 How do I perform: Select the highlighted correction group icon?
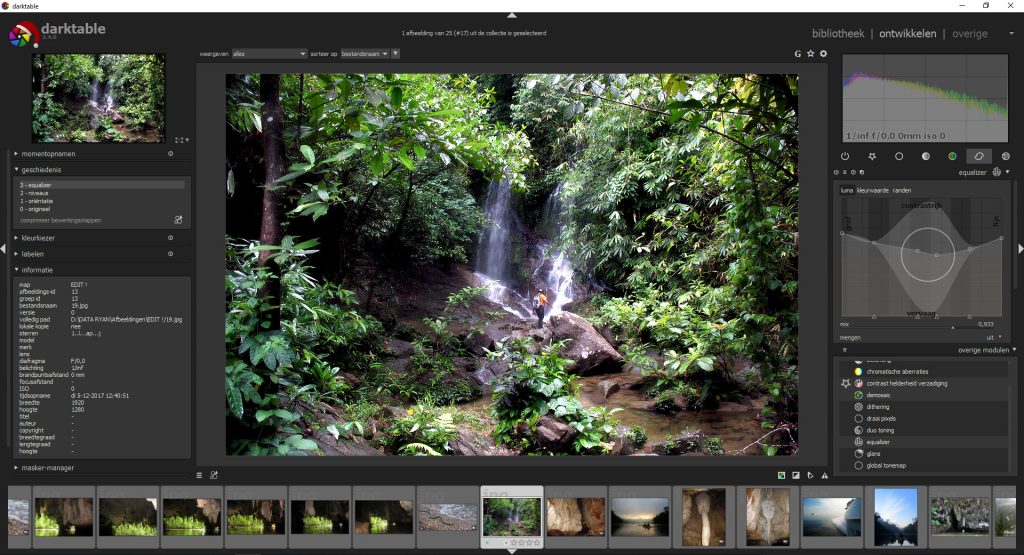[x=979, y=156]
